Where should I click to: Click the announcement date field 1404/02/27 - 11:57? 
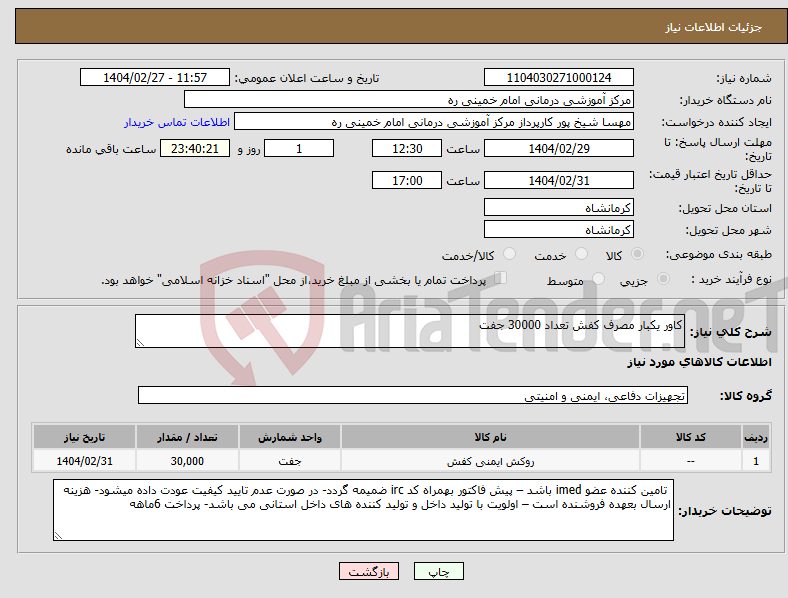155,77
